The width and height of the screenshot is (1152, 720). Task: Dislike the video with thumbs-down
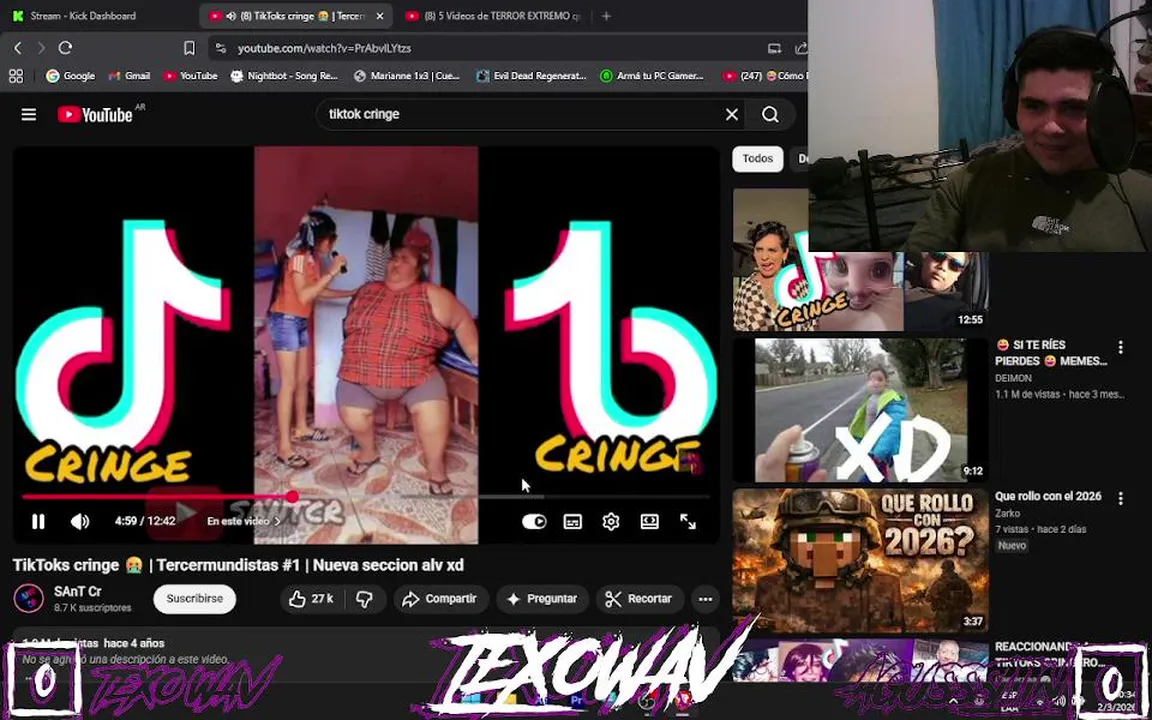pyautogui.click(x=364, y=599)
